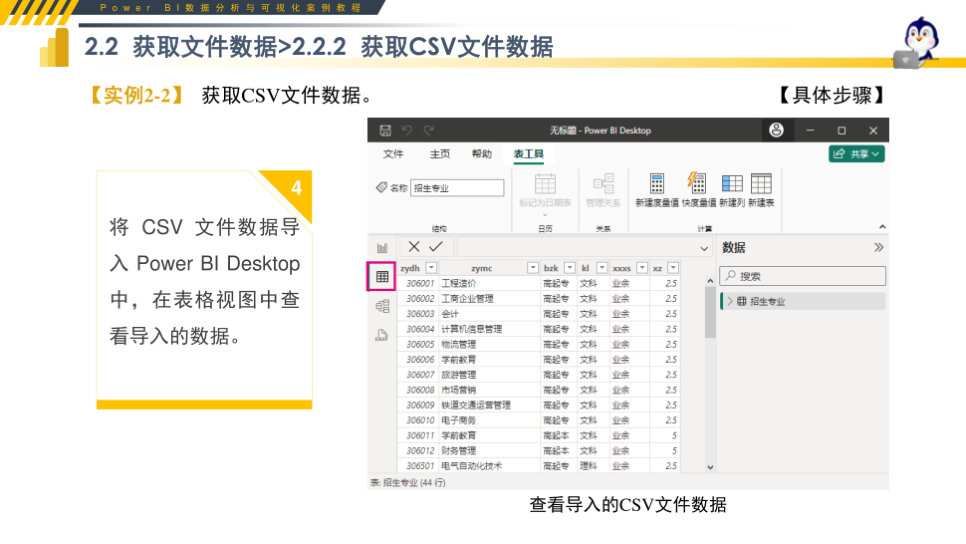Cancel formula with the X icon
The image size is (966, 544).
coord(414,246)
